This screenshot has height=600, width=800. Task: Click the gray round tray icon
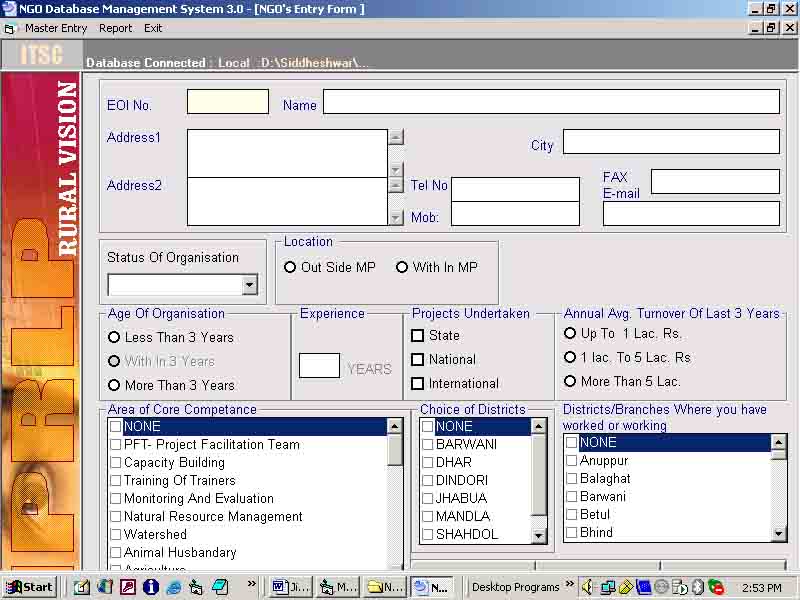click(661, 587)
